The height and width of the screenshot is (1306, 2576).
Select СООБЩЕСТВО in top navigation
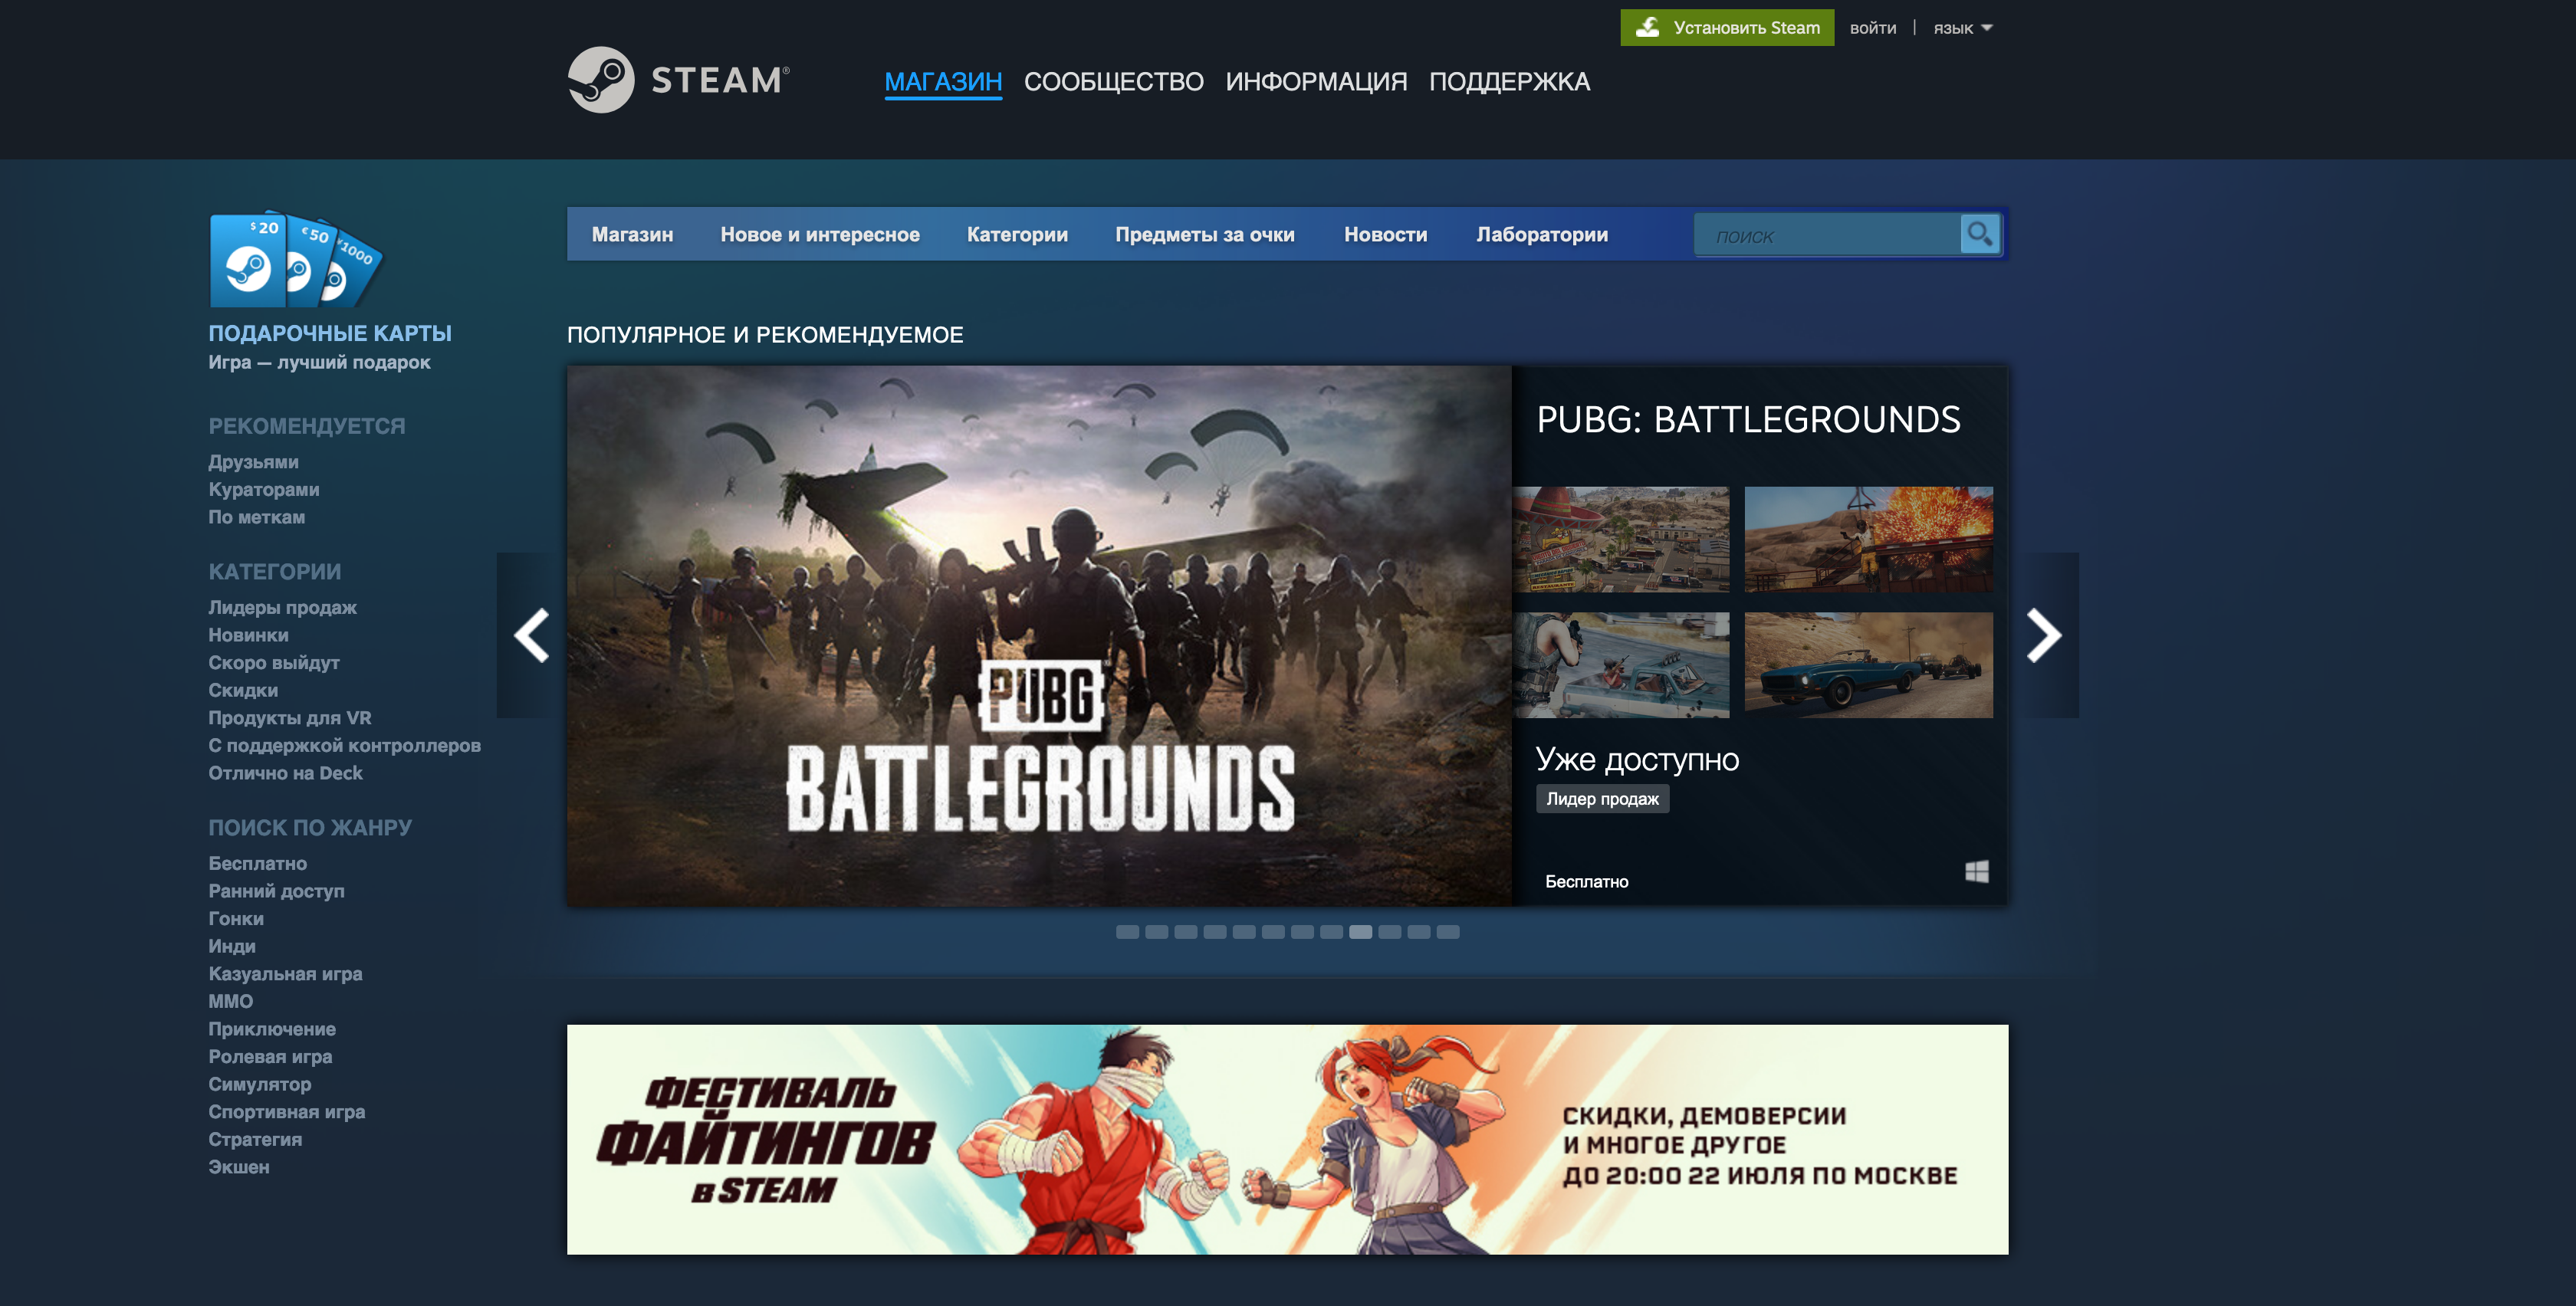(x=1113, y=82)
